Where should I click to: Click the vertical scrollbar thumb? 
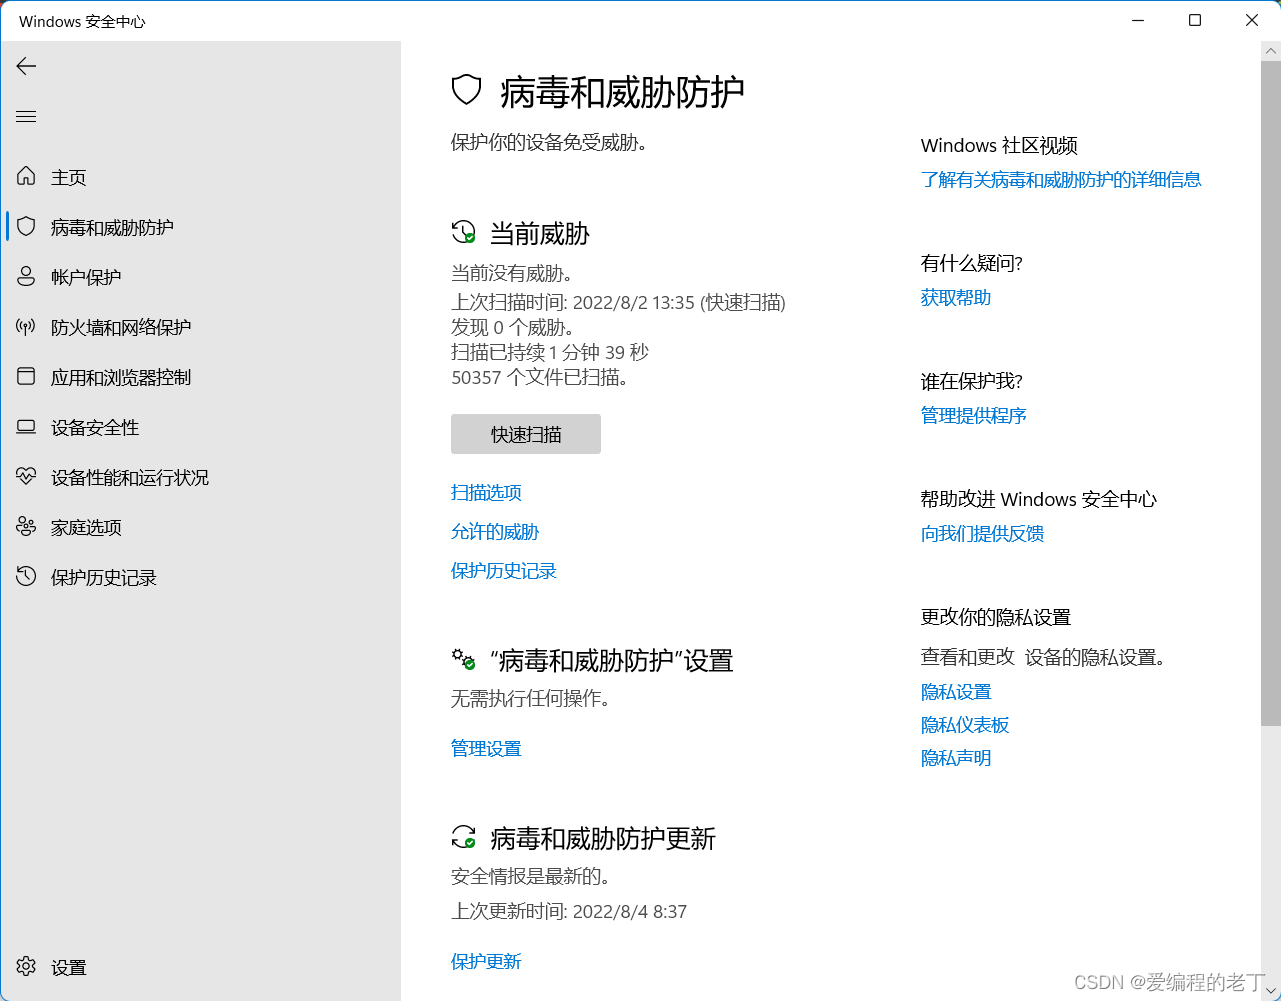click(x=1270, y=392)
